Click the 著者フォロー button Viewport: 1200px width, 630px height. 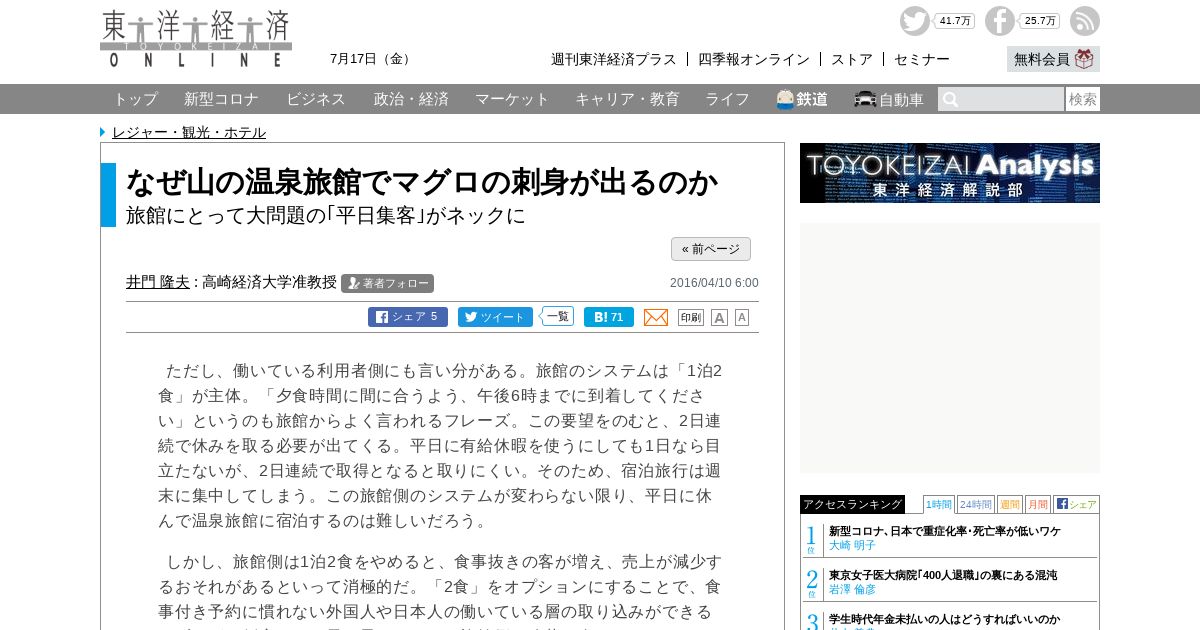387,284
